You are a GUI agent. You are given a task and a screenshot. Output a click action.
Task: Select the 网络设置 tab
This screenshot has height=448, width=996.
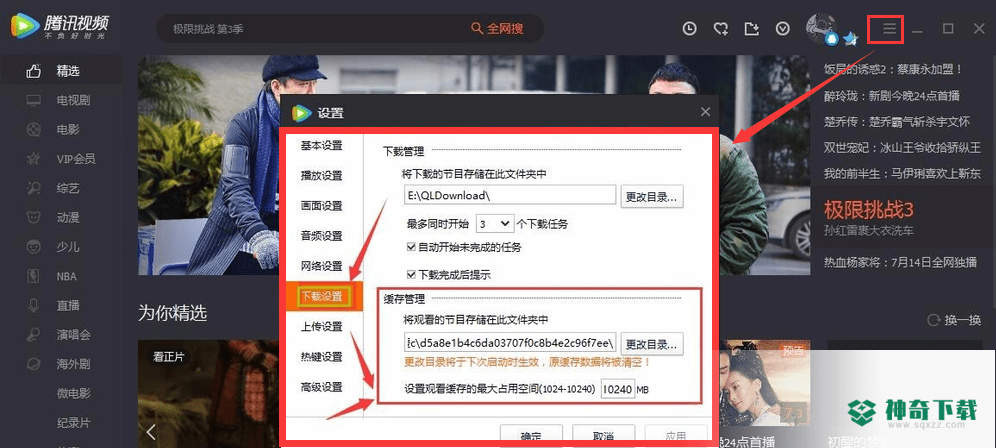point(322,266)
